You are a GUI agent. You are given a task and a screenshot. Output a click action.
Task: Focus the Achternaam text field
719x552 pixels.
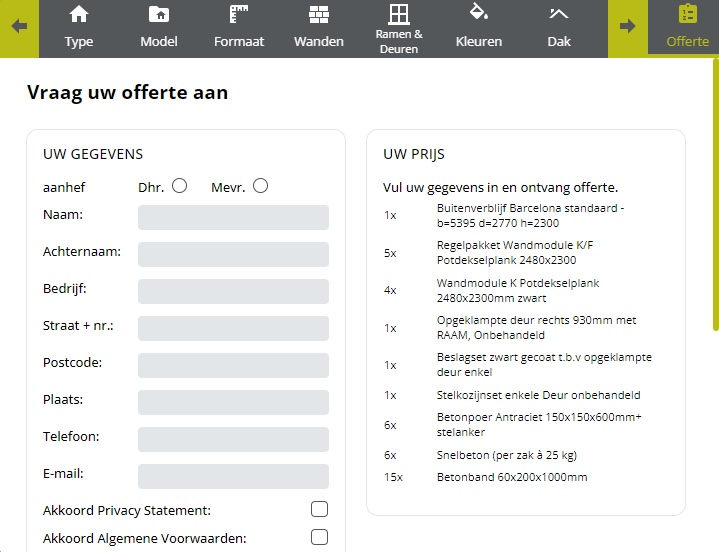[x=233, y=254]
